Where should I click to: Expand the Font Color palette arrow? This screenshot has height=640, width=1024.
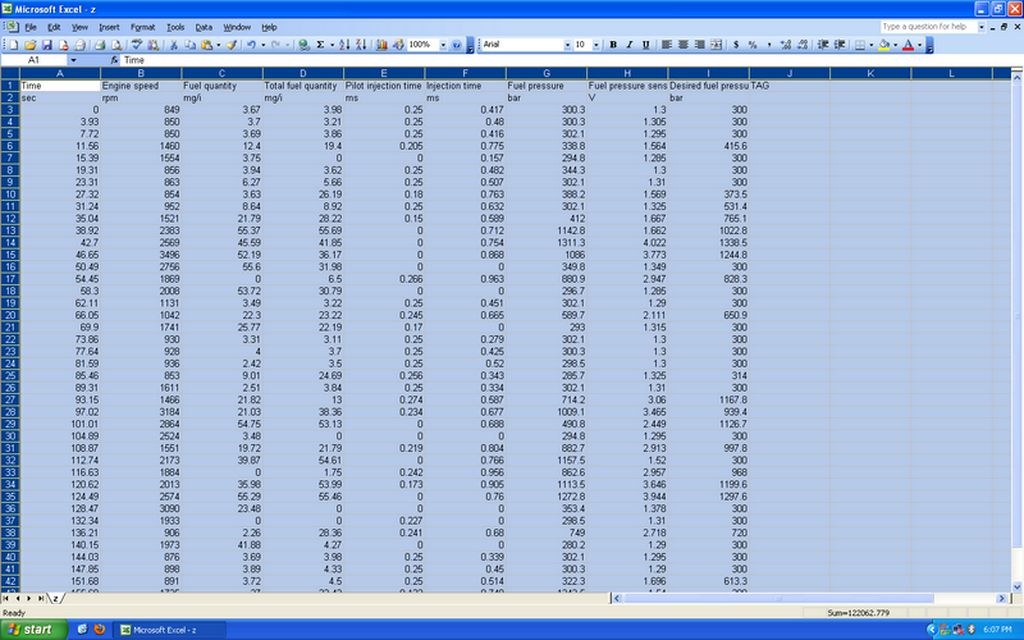(x=920, y=44)
